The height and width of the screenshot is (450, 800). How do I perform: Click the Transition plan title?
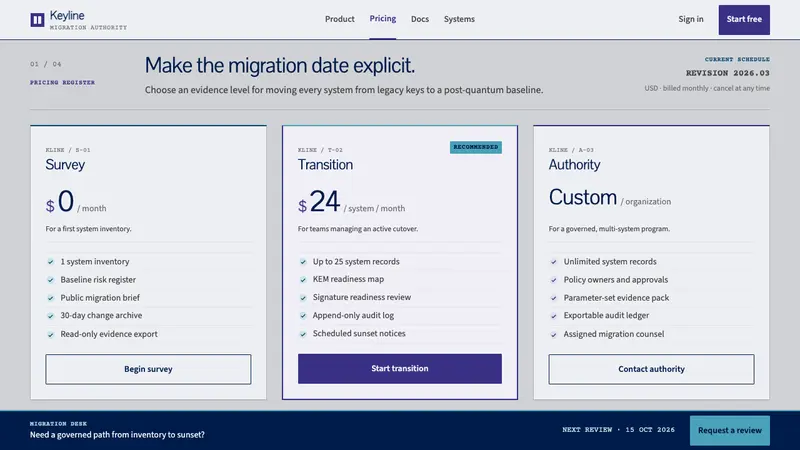point(325,164)
